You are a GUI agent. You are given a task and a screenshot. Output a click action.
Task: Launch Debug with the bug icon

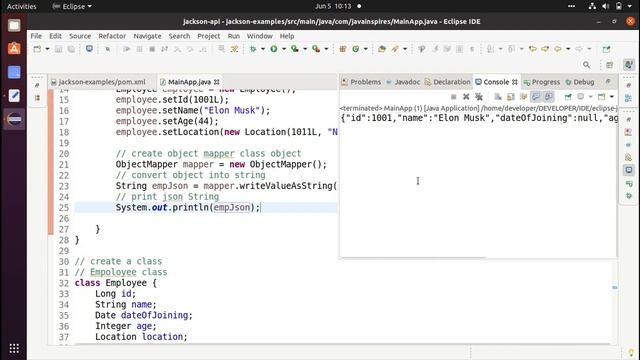(x=253, y=49)
